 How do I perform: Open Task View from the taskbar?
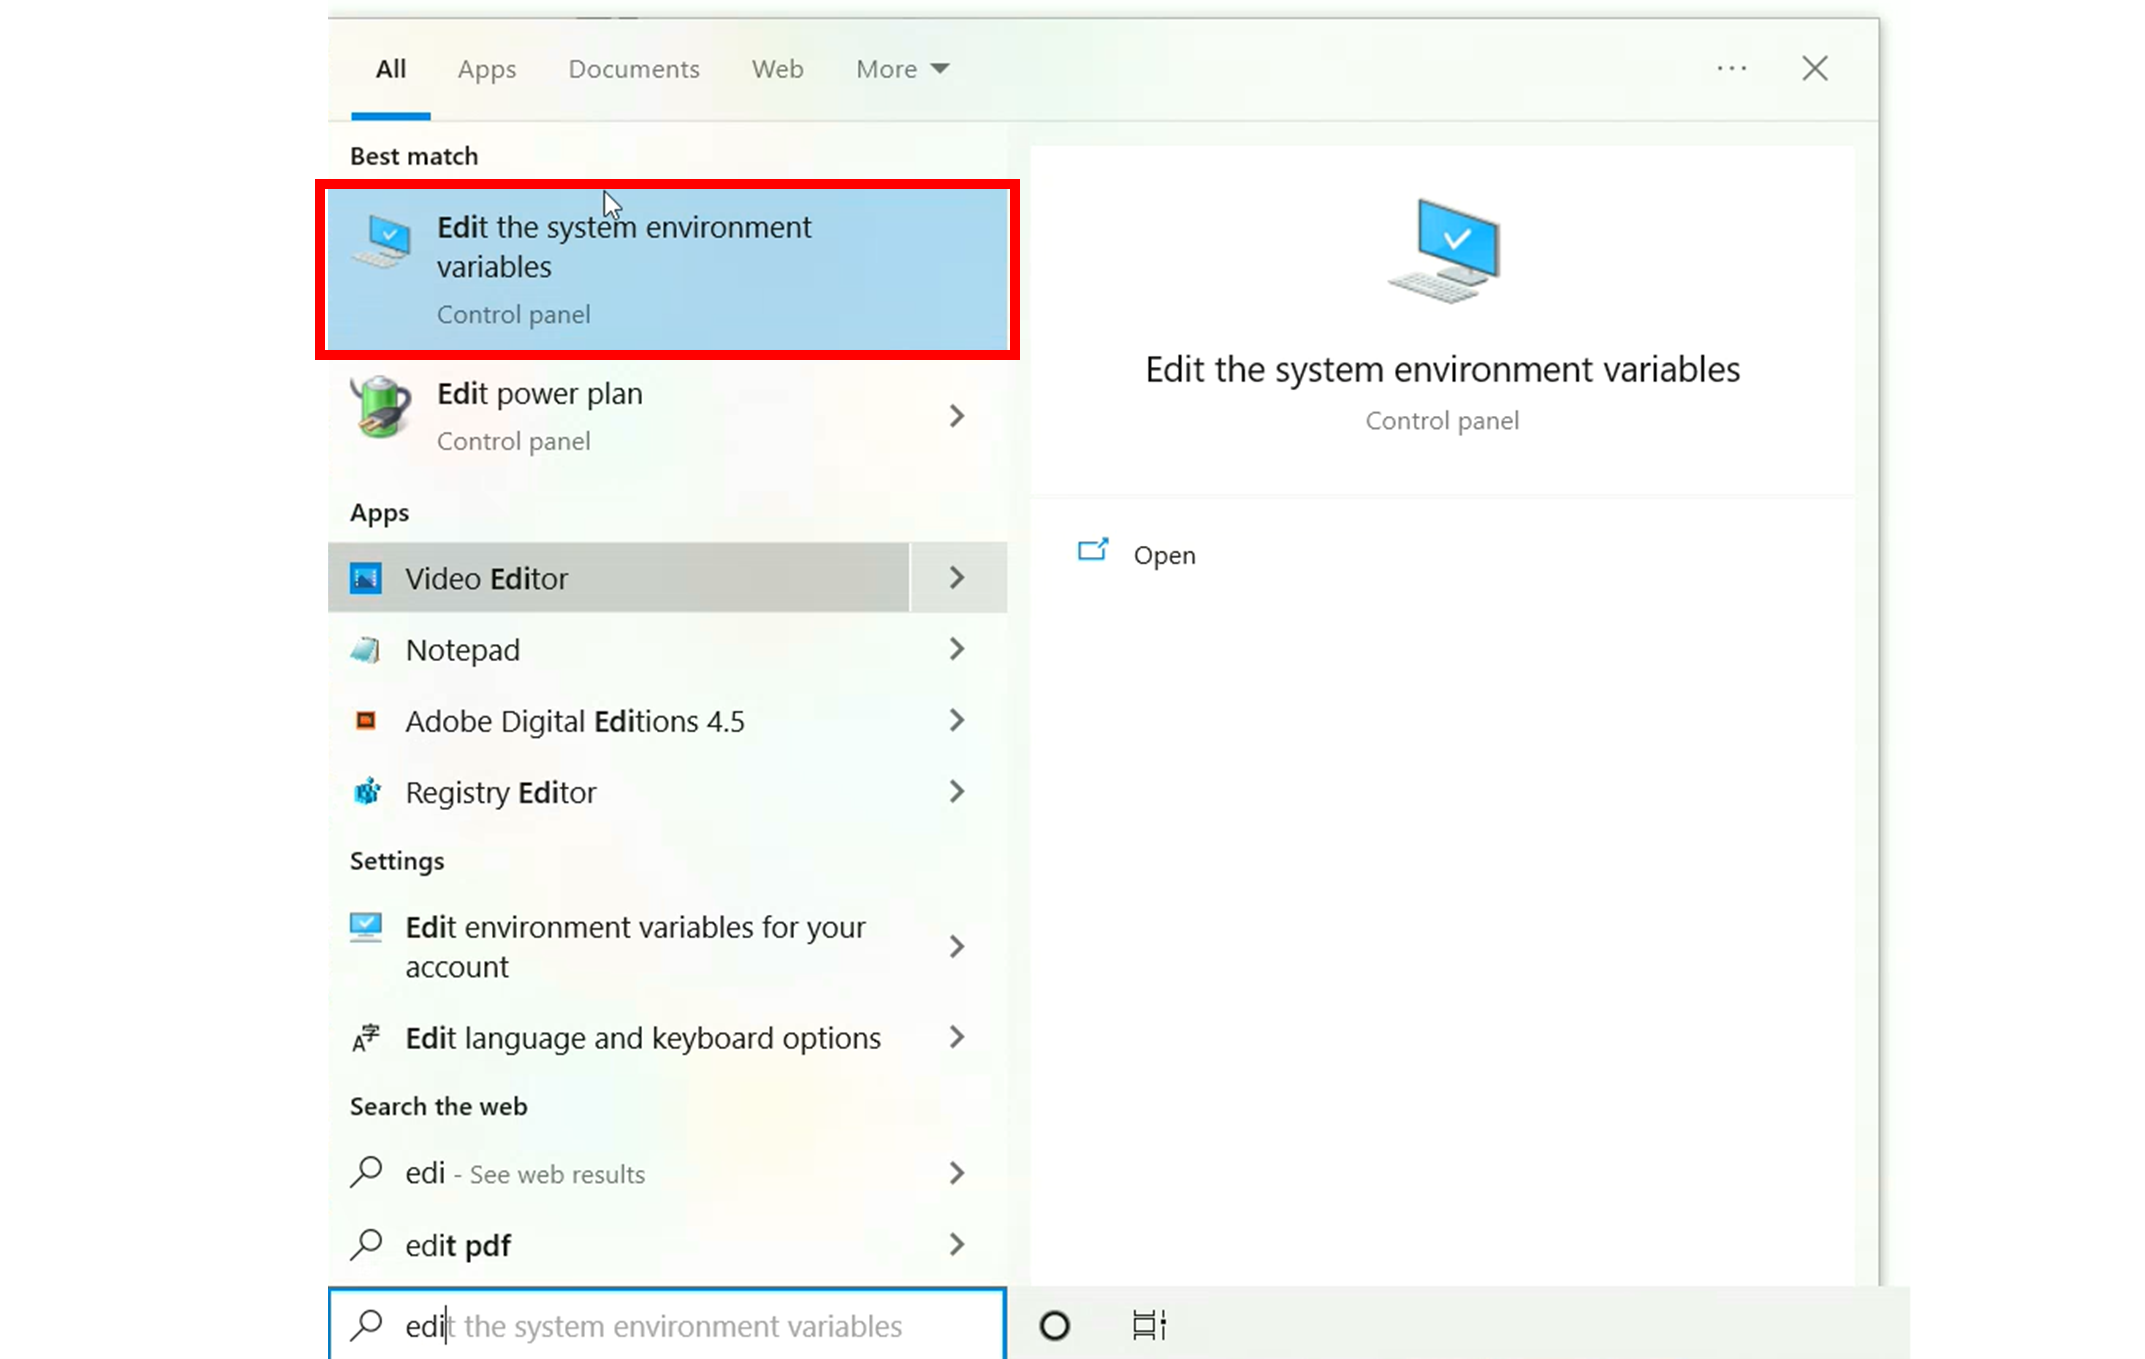coord(1148,1326)
